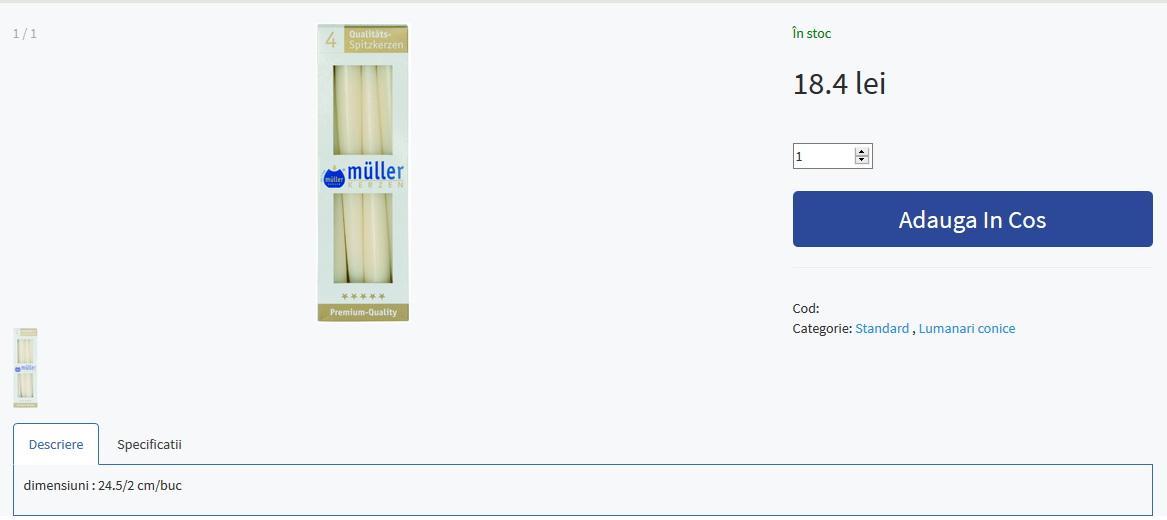This screenshot has height=520, width=1167.
Task: Click the În stoc availability label
Action: [x=812, y=33]
